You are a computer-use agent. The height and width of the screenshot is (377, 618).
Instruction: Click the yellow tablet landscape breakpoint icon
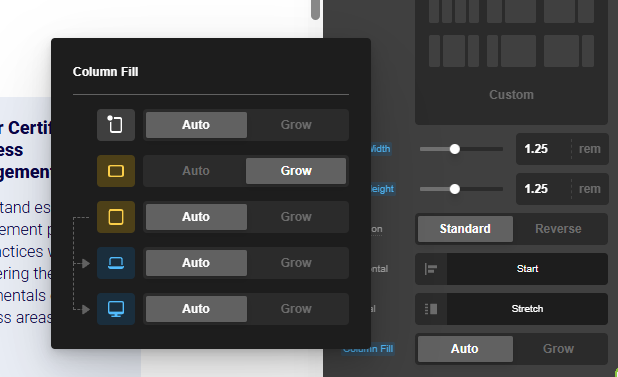click(116, 171)
